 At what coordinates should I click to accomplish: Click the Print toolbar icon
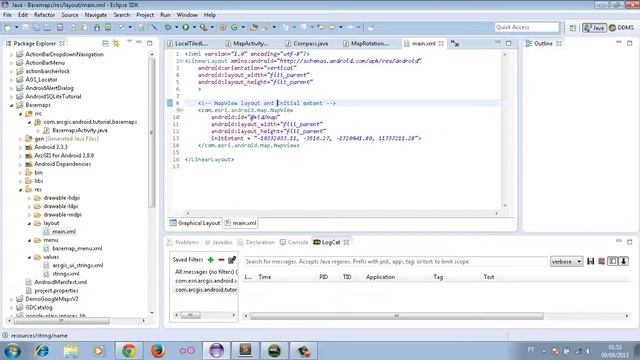47,27
